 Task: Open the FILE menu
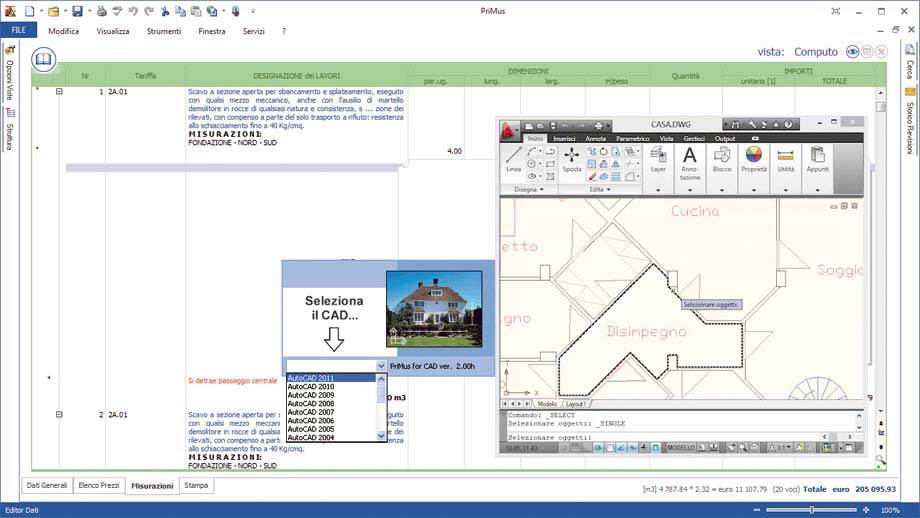click(19, 30)
